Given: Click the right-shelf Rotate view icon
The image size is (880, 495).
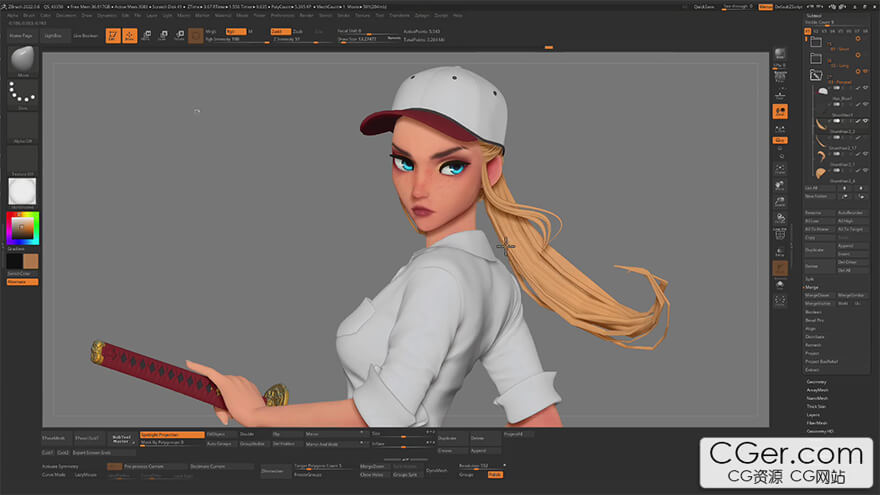Looking at the screenshot, I should (780, 218).
